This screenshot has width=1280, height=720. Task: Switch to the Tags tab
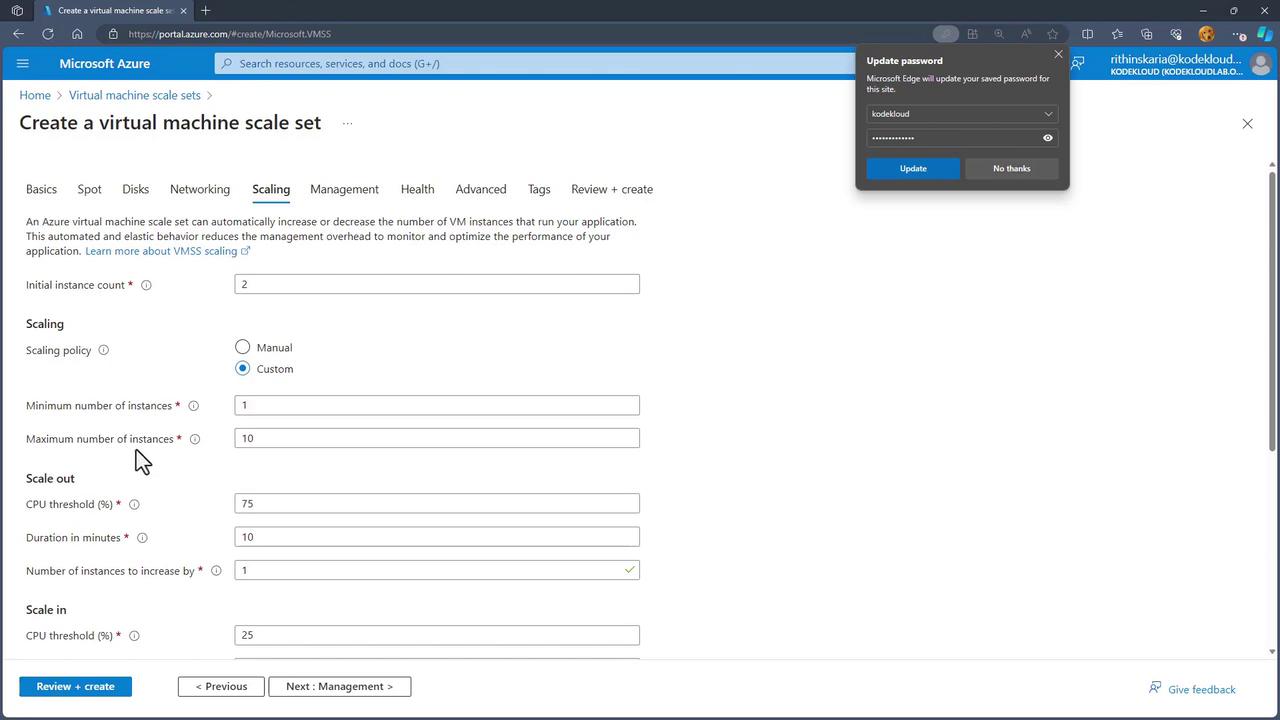click(x=539, y=189)
